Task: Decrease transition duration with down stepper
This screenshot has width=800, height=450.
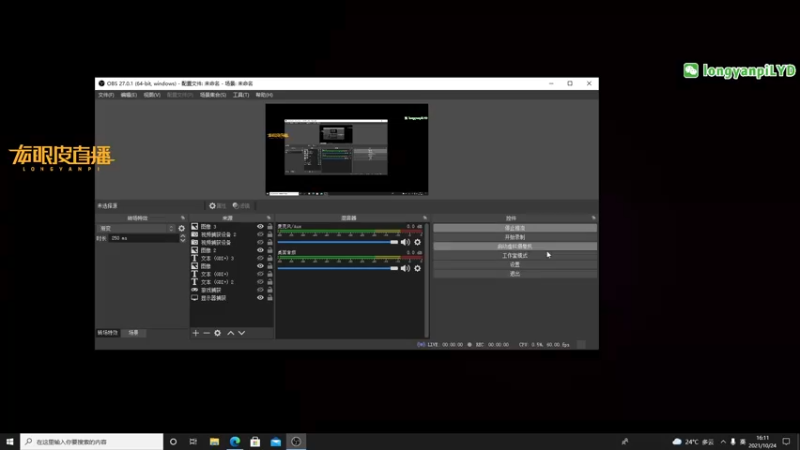Action: (x=183, y=240)
